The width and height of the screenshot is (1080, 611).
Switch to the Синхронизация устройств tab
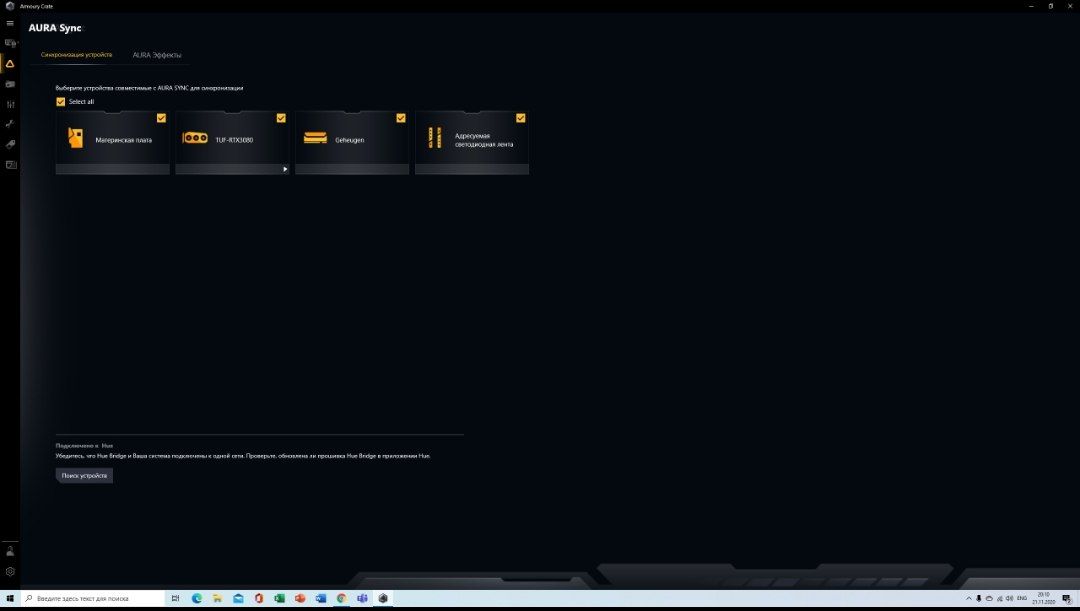tap(76, 54)
